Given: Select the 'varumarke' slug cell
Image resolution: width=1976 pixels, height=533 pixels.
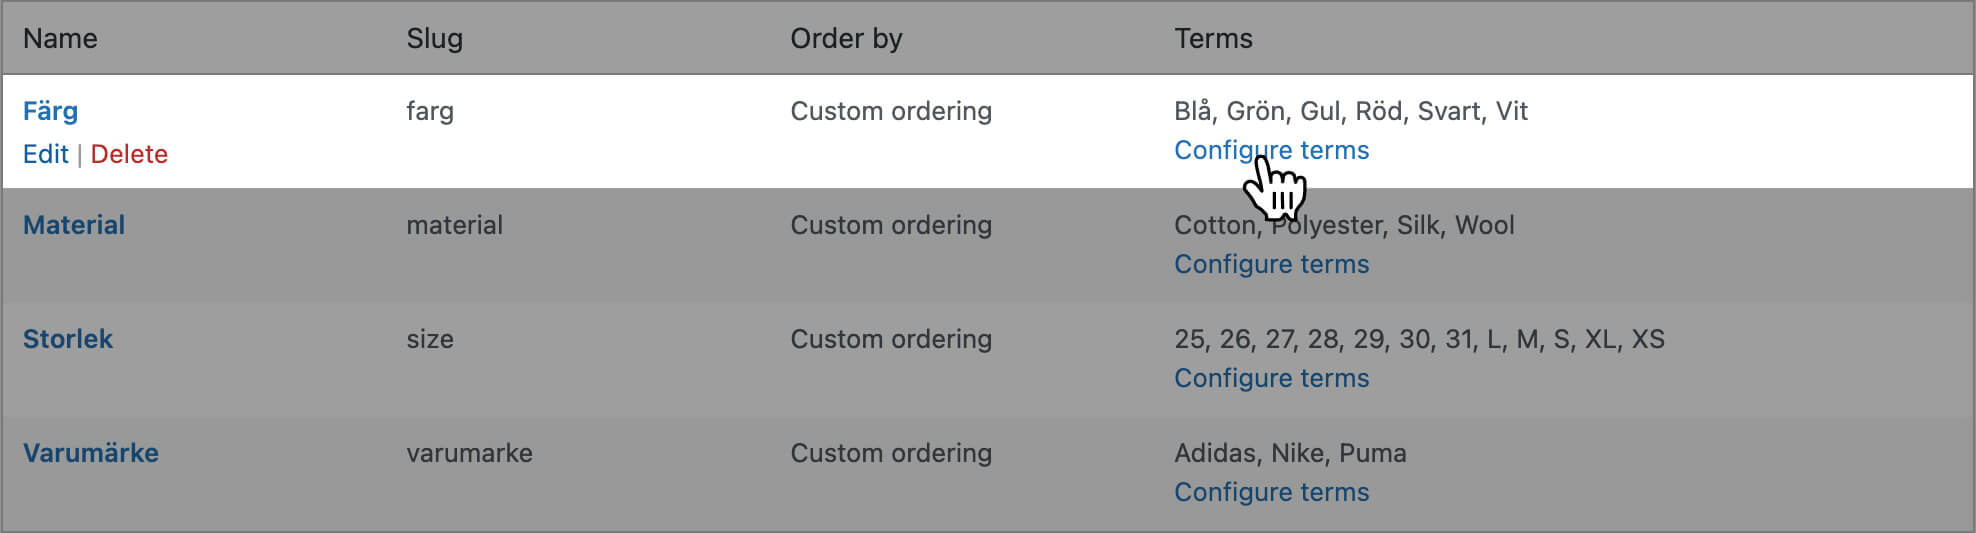Looking at the screenshot, I should tap(469, 453).
